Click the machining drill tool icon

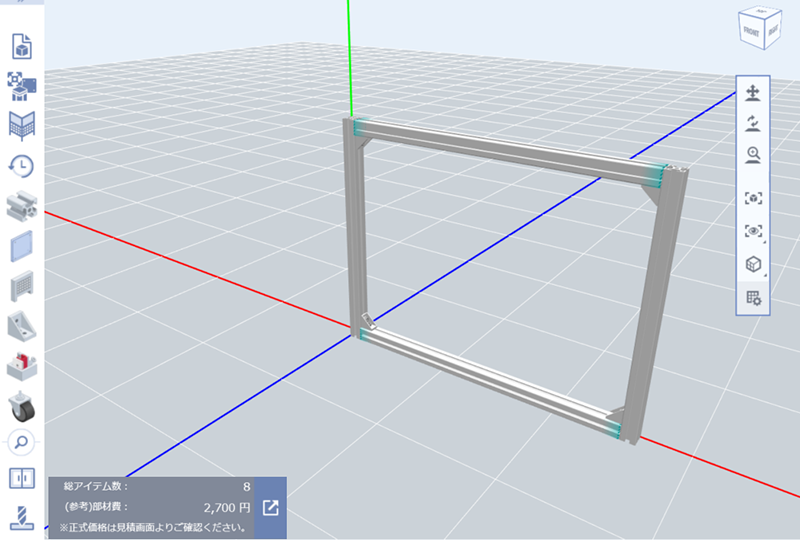pos(22,517)
